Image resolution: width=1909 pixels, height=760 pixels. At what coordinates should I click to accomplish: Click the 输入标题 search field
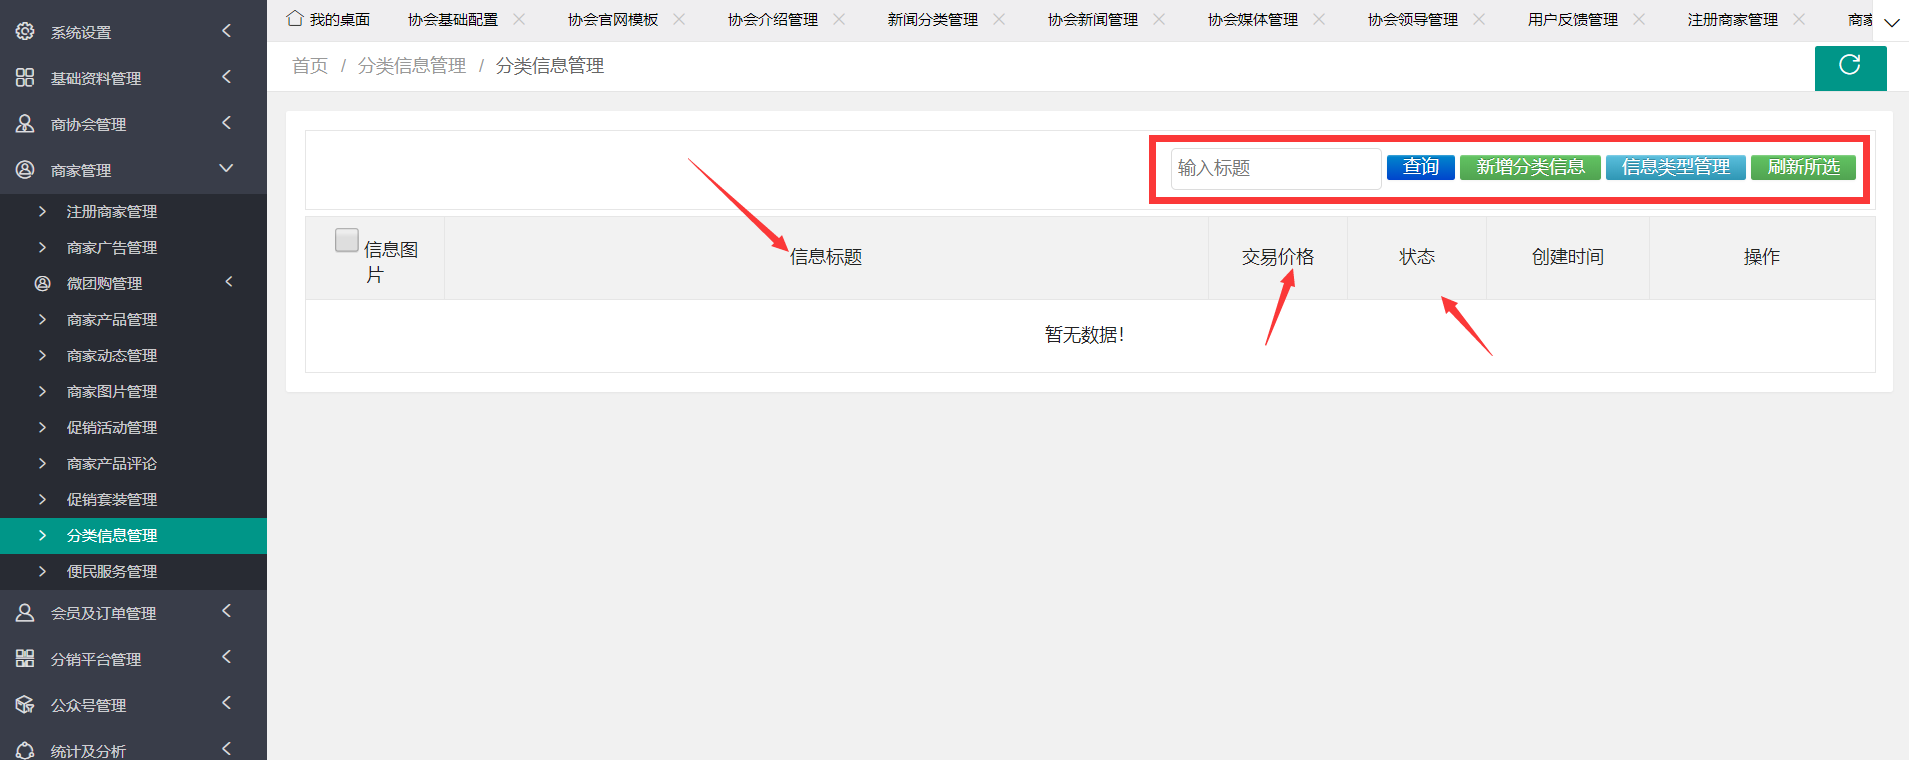[x=1275, y=168]
